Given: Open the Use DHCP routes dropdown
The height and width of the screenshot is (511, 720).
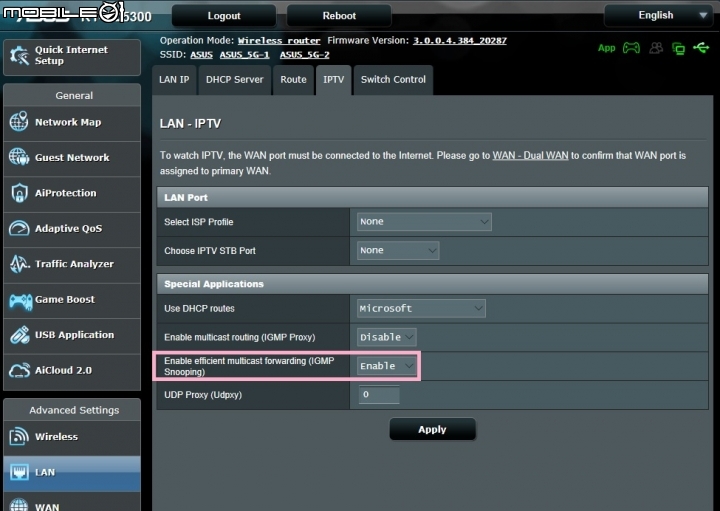Looking at the screenshot, I should 421,309.
